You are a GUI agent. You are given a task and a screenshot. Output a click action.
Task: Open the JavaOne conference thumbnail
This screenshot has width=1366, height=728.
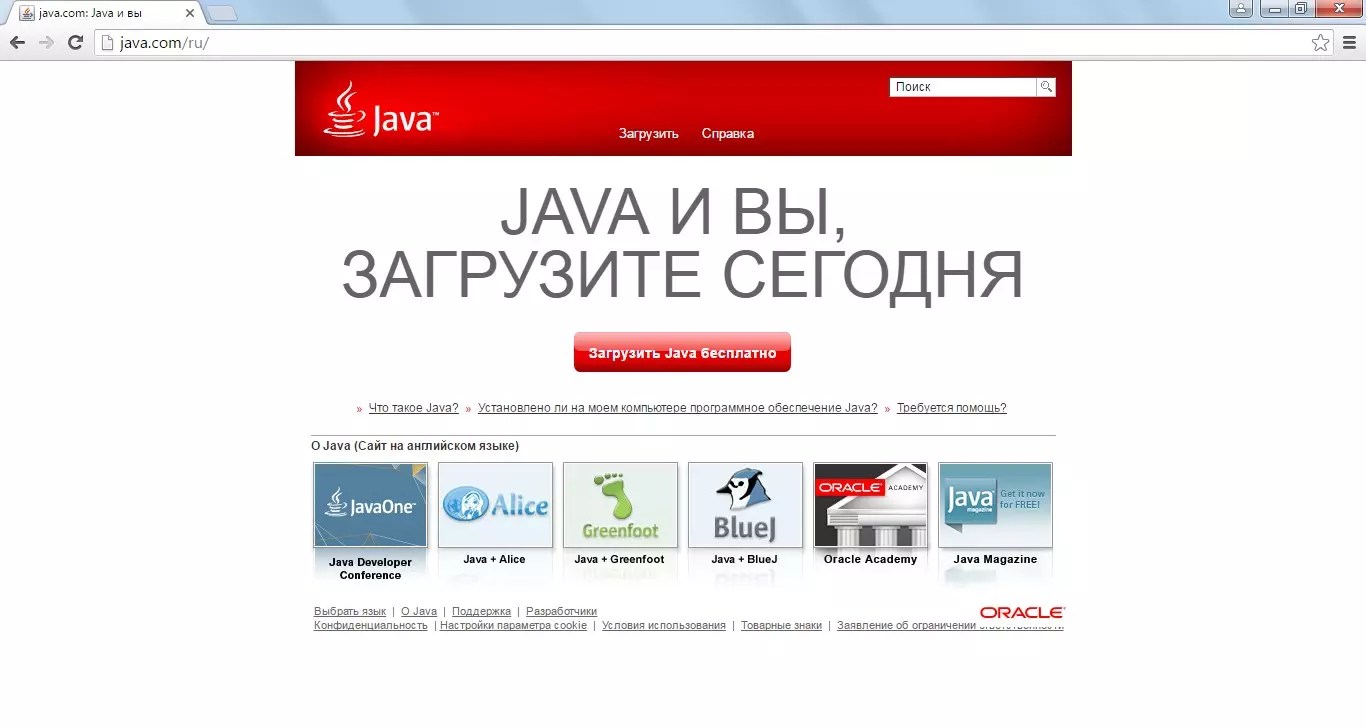pos(370,505)
